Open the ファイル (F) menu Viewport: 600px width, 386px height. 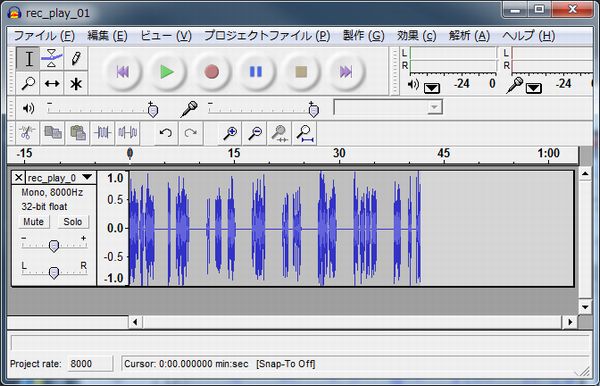click(x=44, y=36)
